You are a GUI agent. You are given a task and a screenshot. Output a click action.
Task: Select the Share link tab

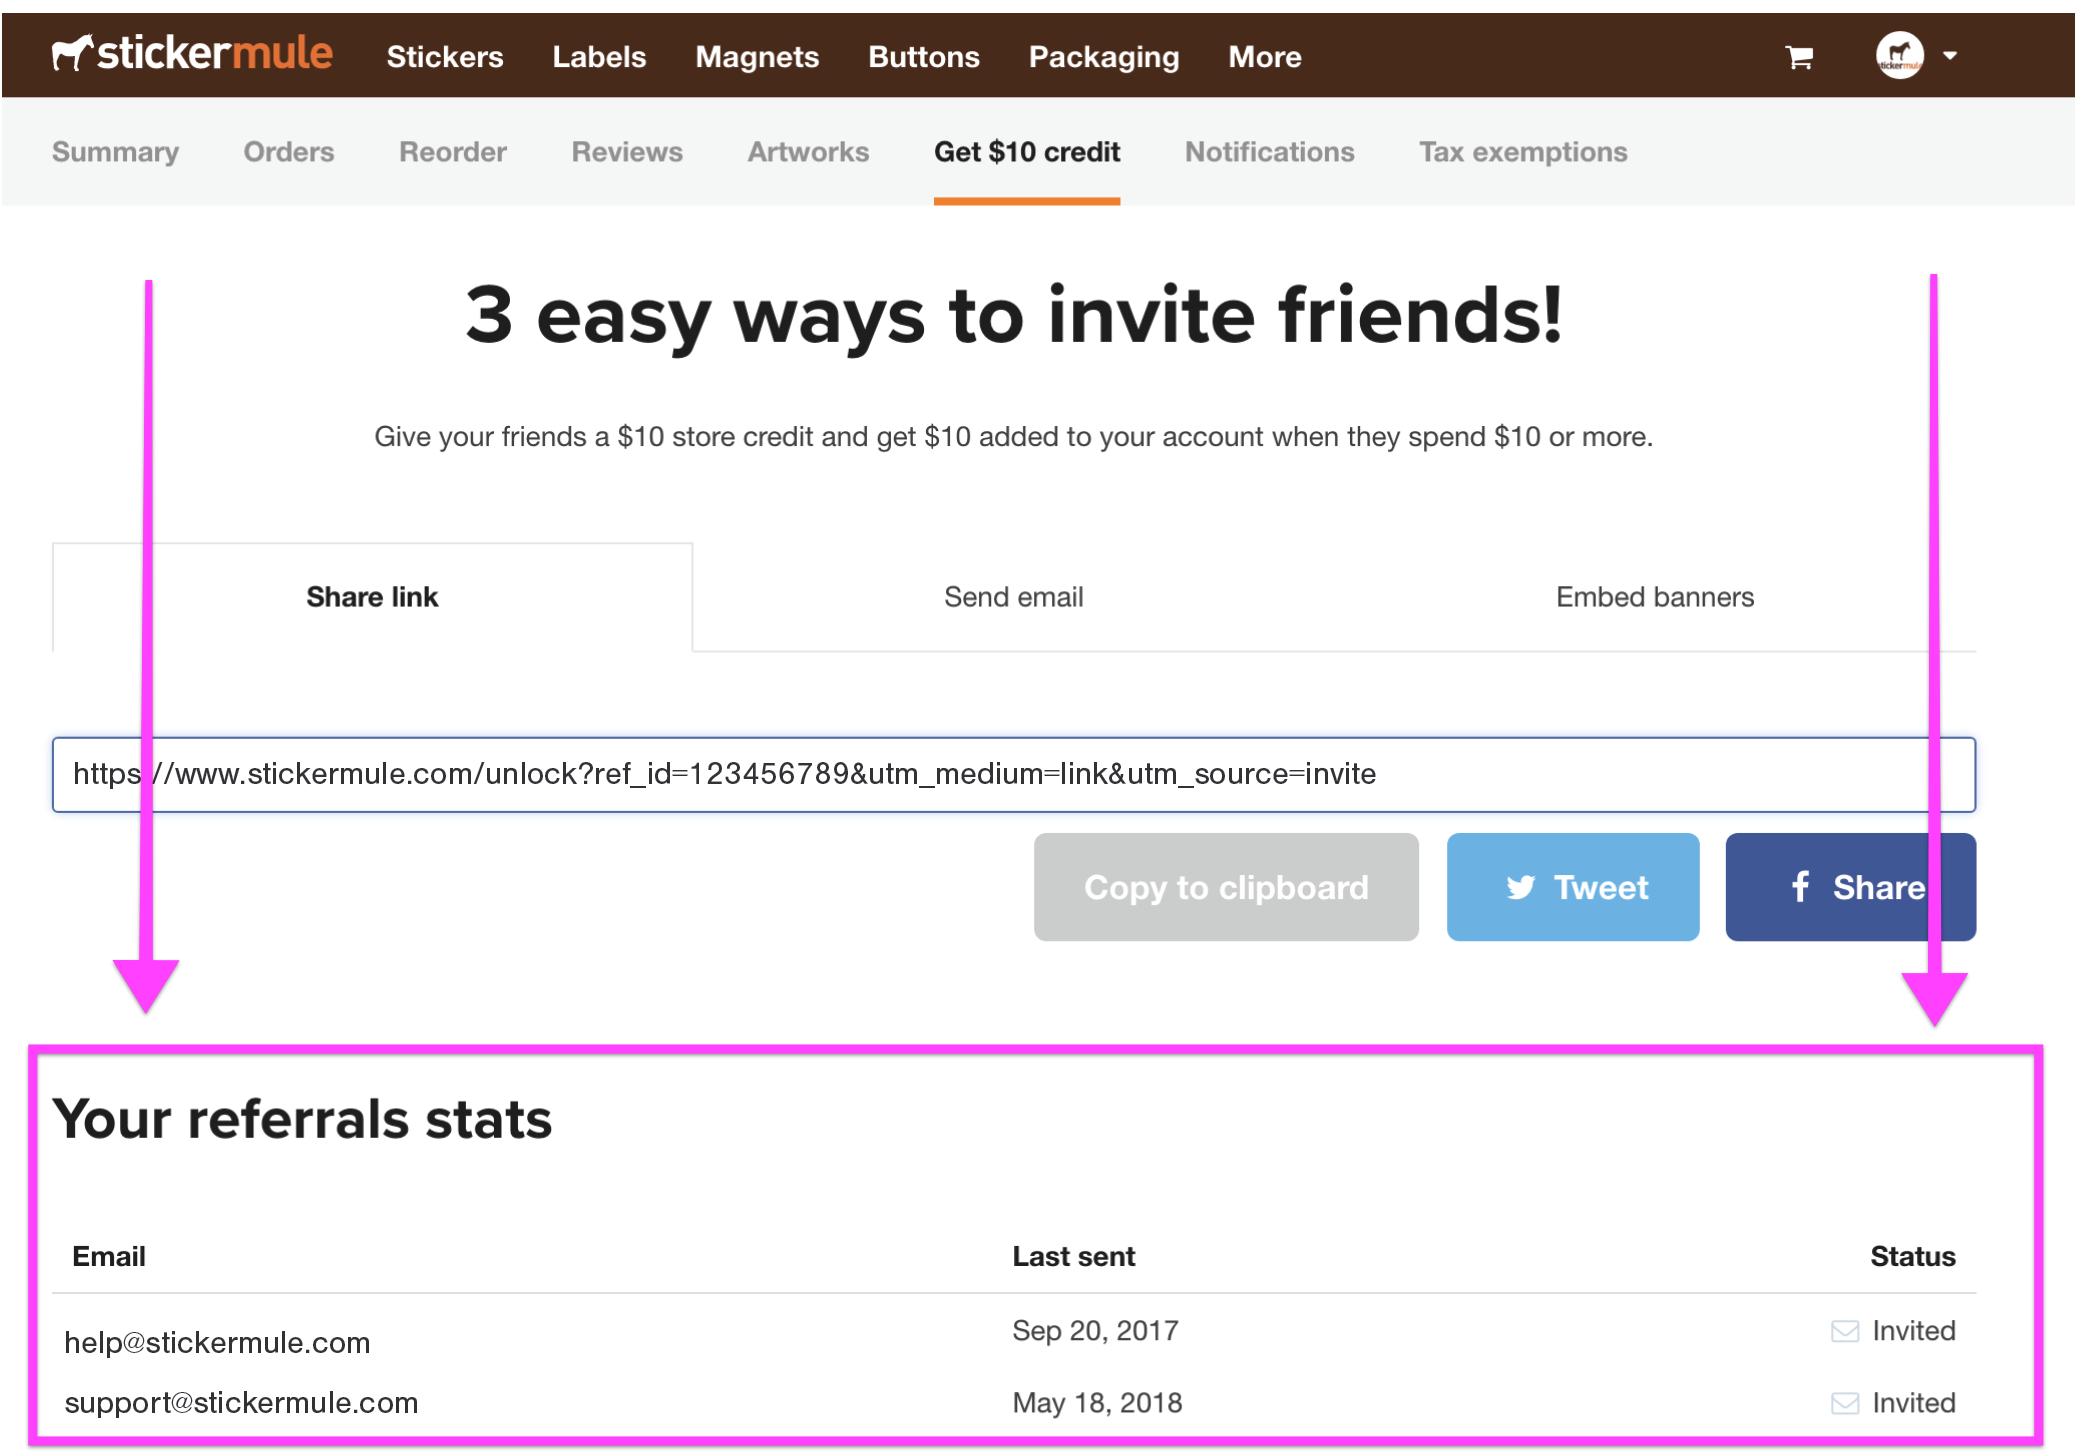point(372,597)
